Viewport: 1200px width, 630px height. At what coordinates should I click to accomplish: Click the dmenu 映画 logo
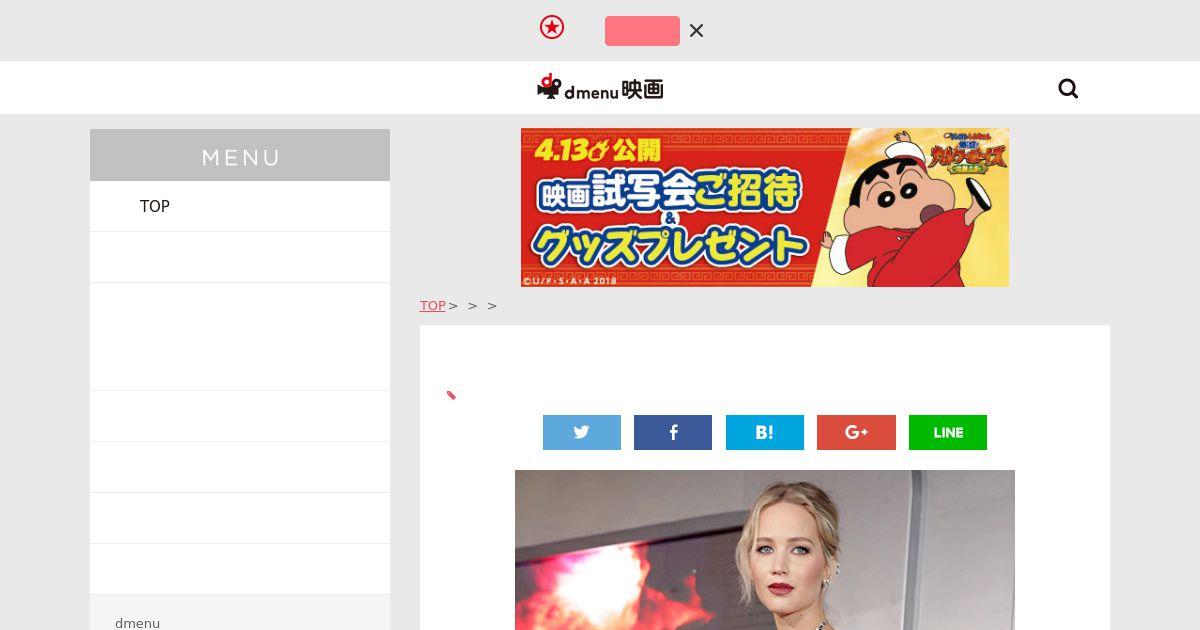click(x=600, y=88)
